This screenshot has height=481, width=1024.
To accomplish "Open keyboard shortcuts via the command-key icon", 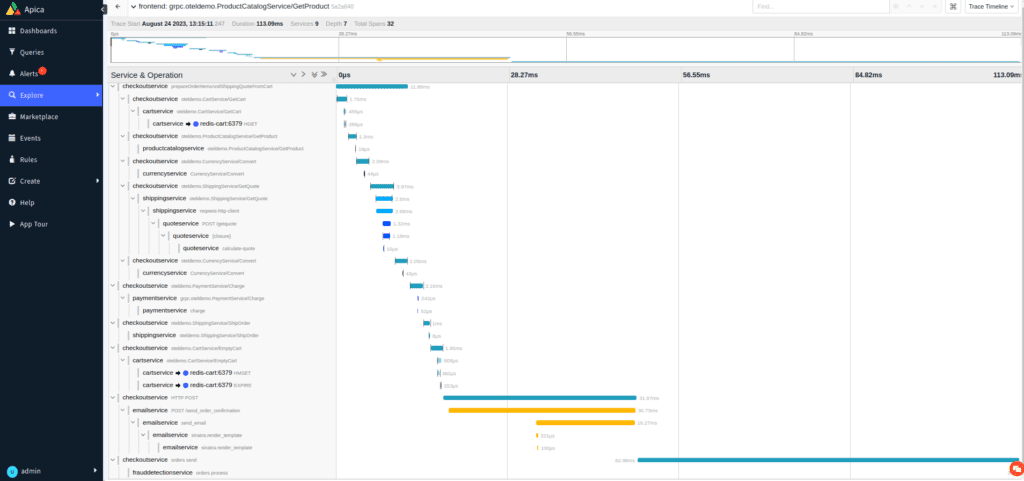I will point(951,6).
